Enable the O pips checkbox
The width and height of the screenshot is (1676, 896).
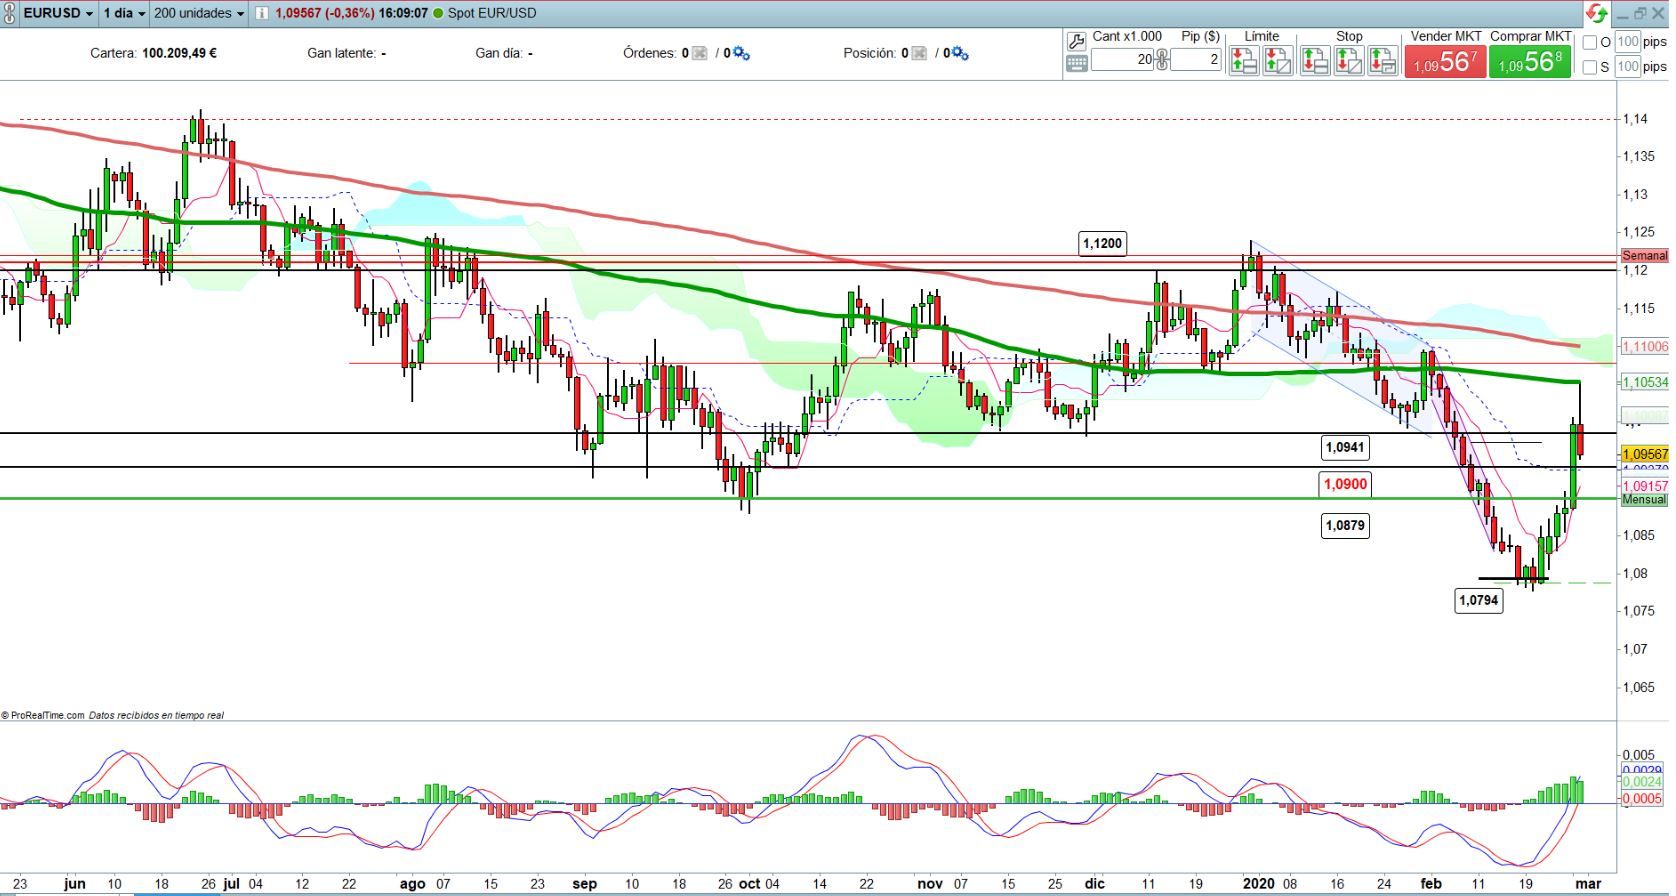[x=1590, y=42]
